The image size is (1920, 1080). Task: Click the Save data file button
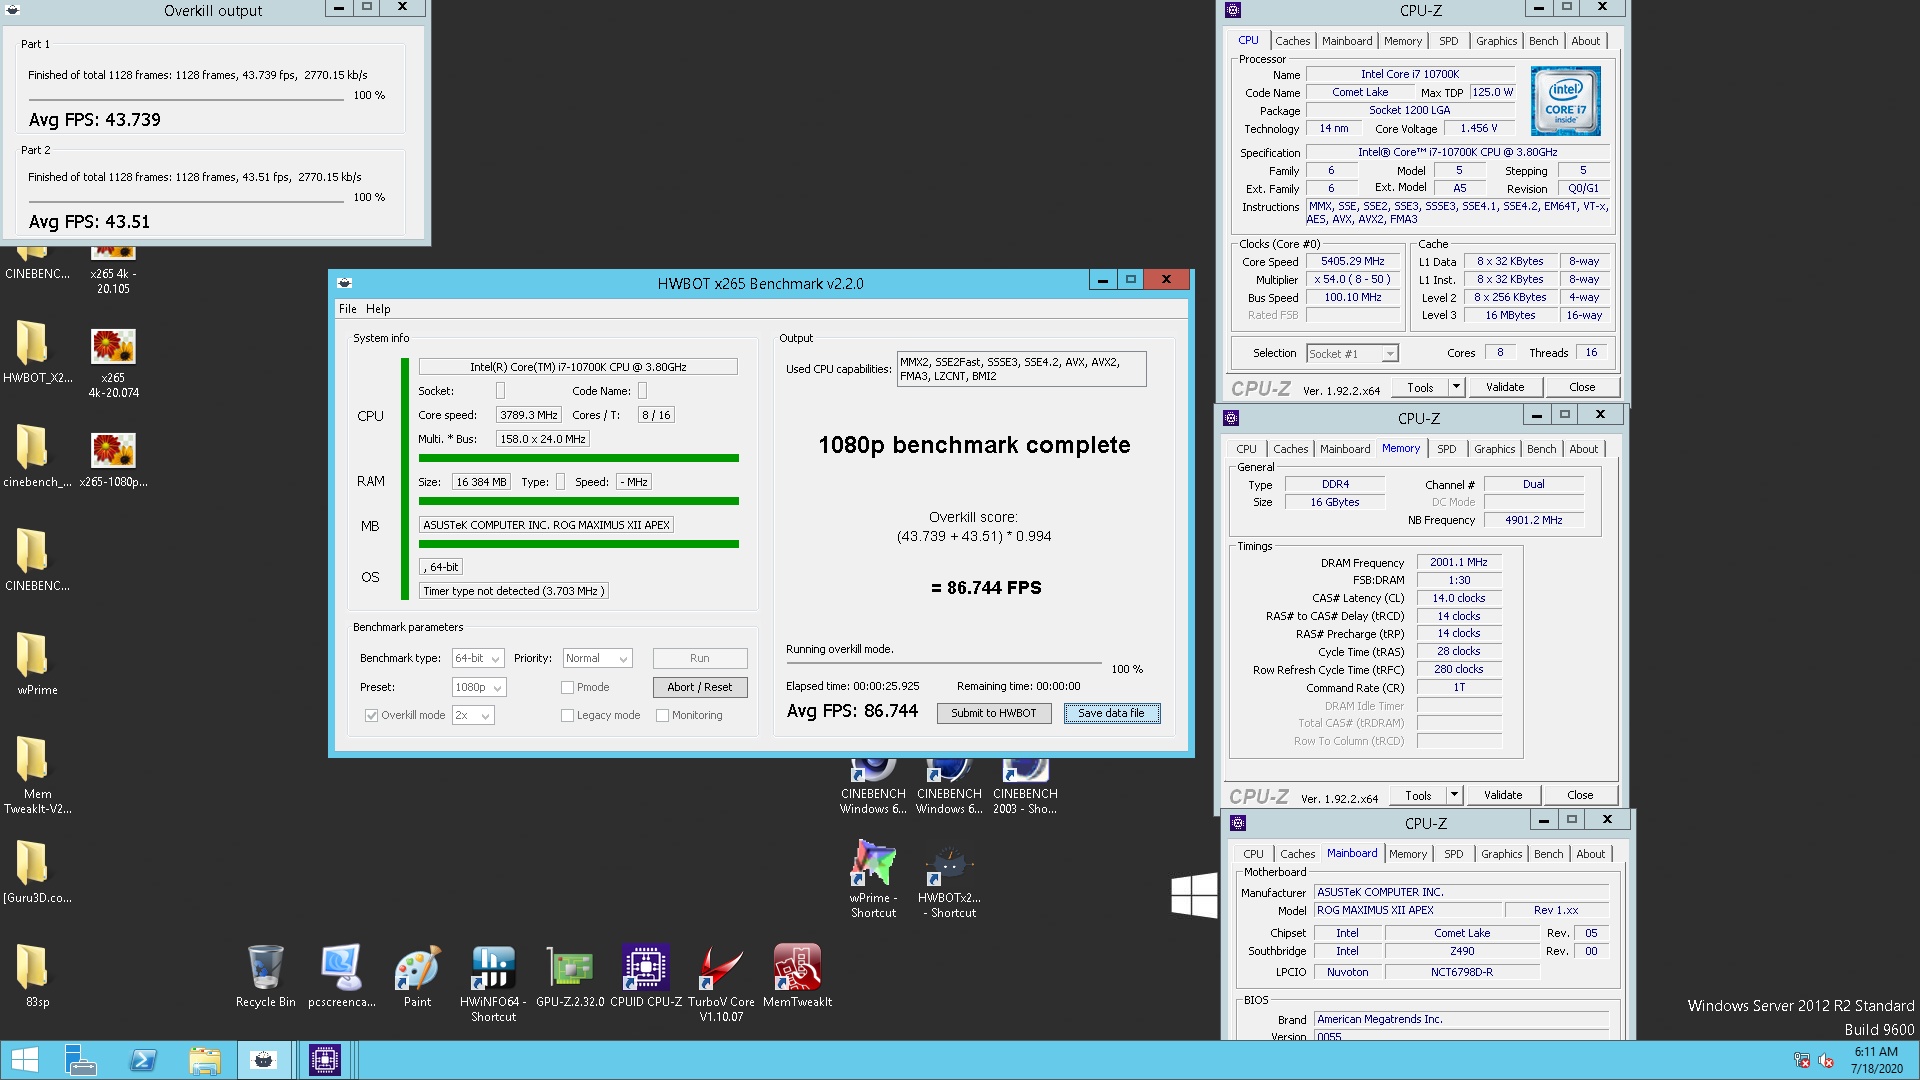[x=1111, y=713]
